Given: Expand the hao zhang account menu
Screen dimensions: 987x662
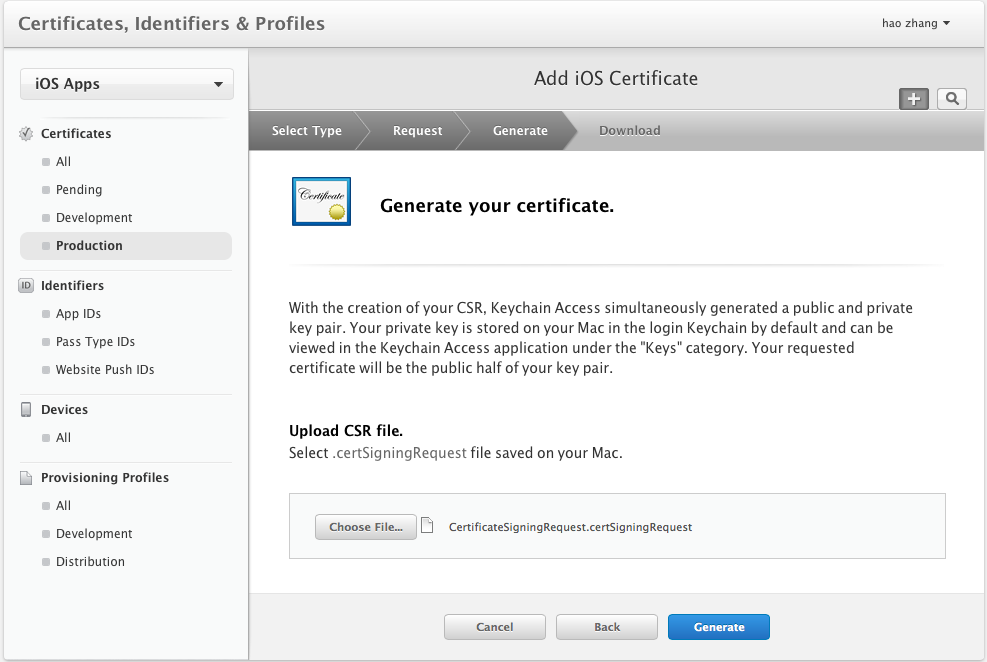Looking at the screenshot, I should point(915,23).
